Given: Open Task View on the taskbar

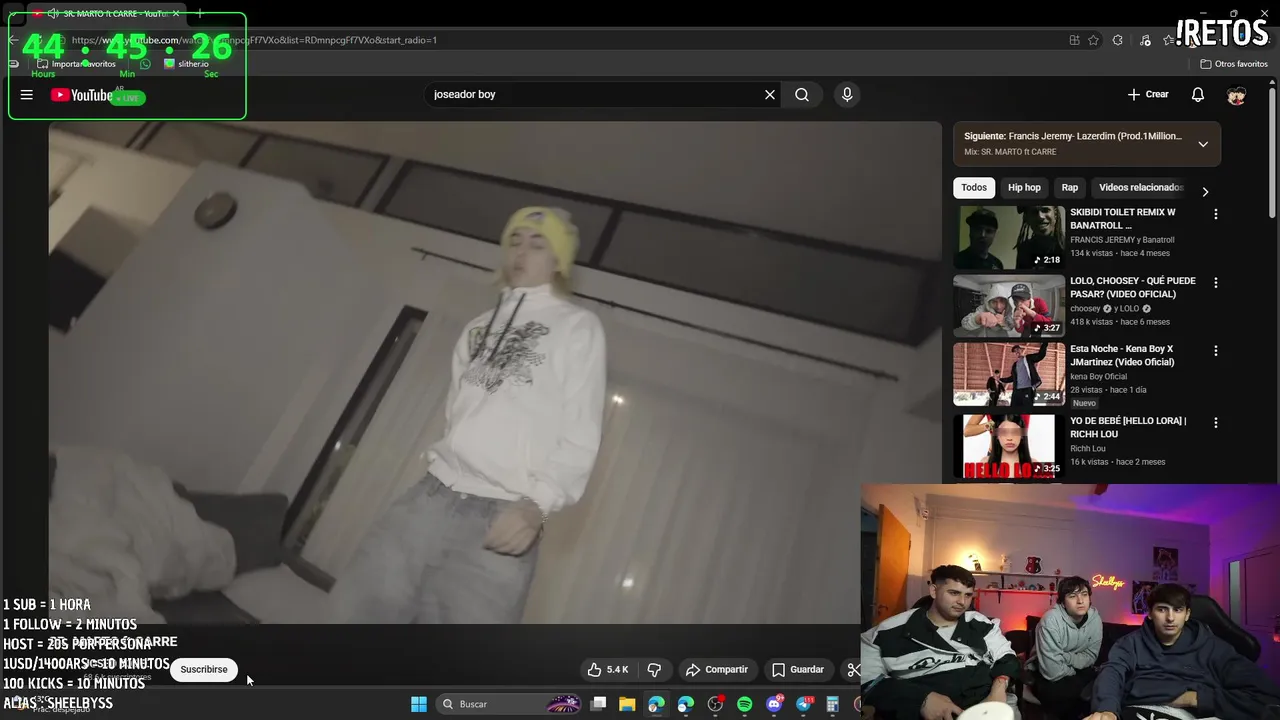Looking at the screenshot, I should coord(598,704).
